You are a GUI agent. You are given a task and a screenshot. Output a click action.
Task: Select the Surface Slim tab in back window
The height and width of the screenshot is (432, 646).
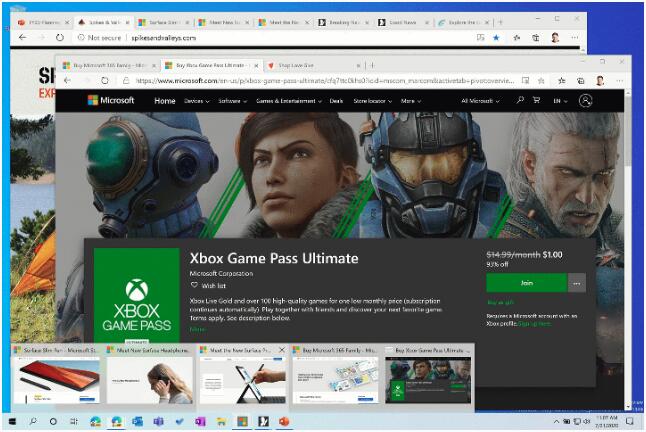point(163,22)
